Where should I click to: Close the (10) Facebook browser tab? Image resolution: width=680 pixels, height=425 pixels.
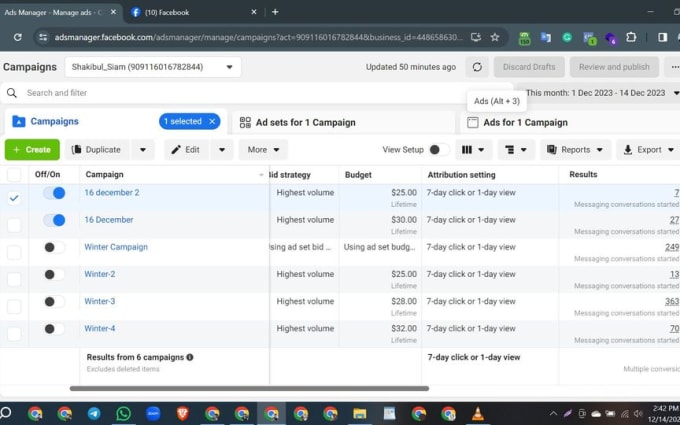(x=254, y=12)
